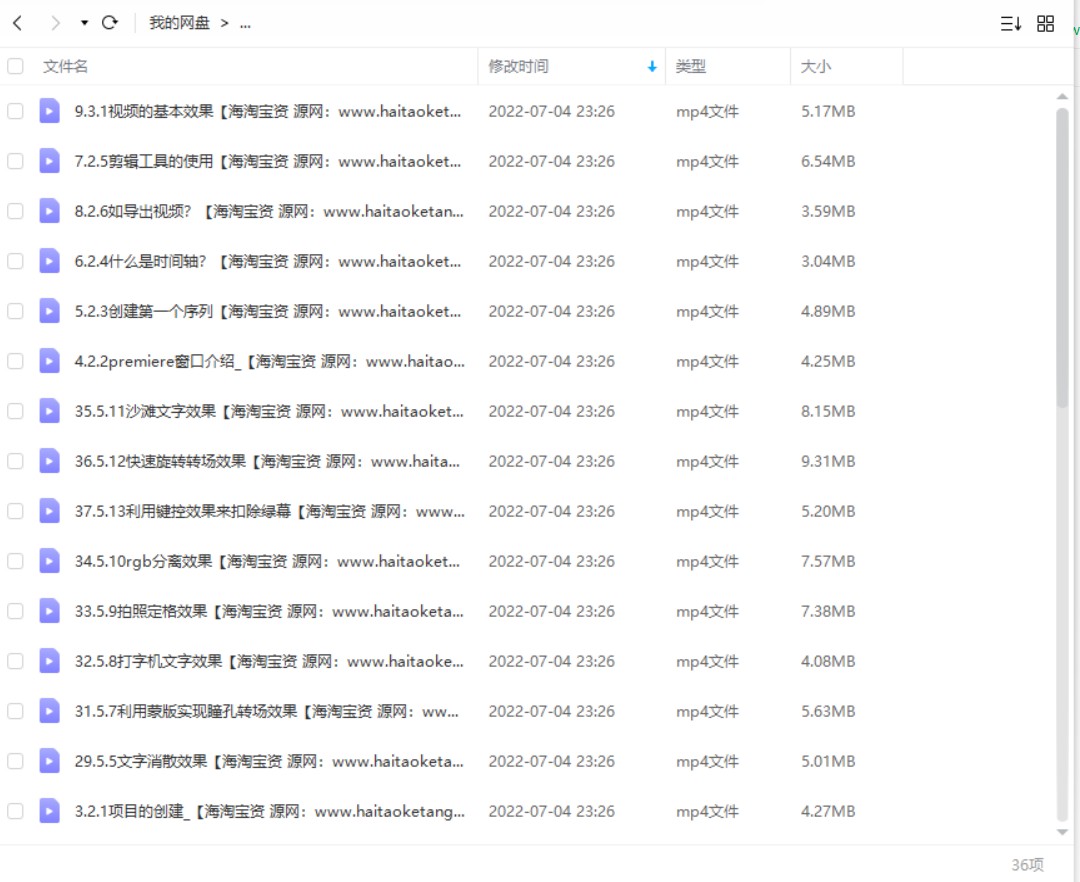Click the 7.57MB size cell
This screenshot has height=882, width=1080.
tap(828, 561)
